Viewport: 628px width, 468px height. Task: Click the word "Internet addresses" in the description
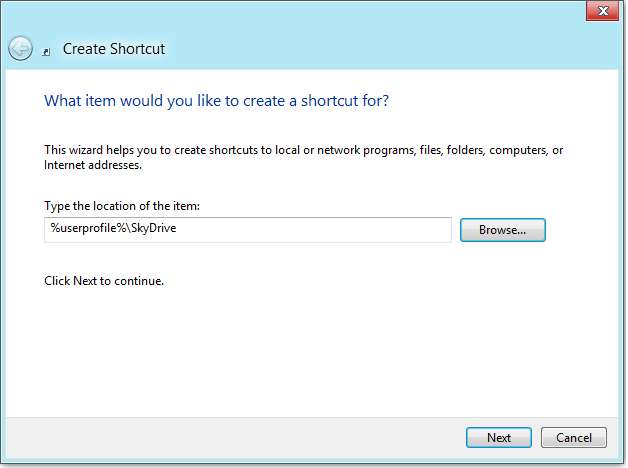pos(92,164)
